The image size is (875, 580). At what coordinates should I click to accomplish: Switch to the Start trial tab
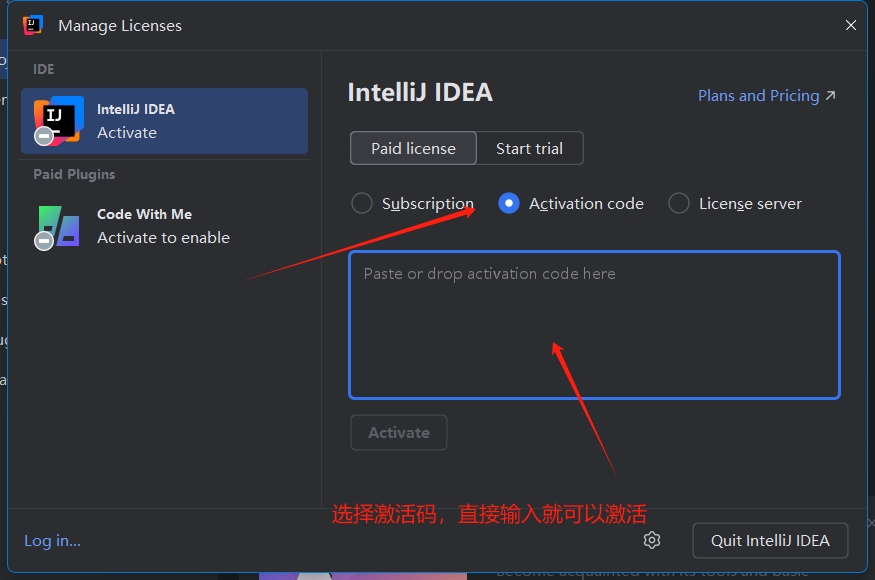point(529,148)
